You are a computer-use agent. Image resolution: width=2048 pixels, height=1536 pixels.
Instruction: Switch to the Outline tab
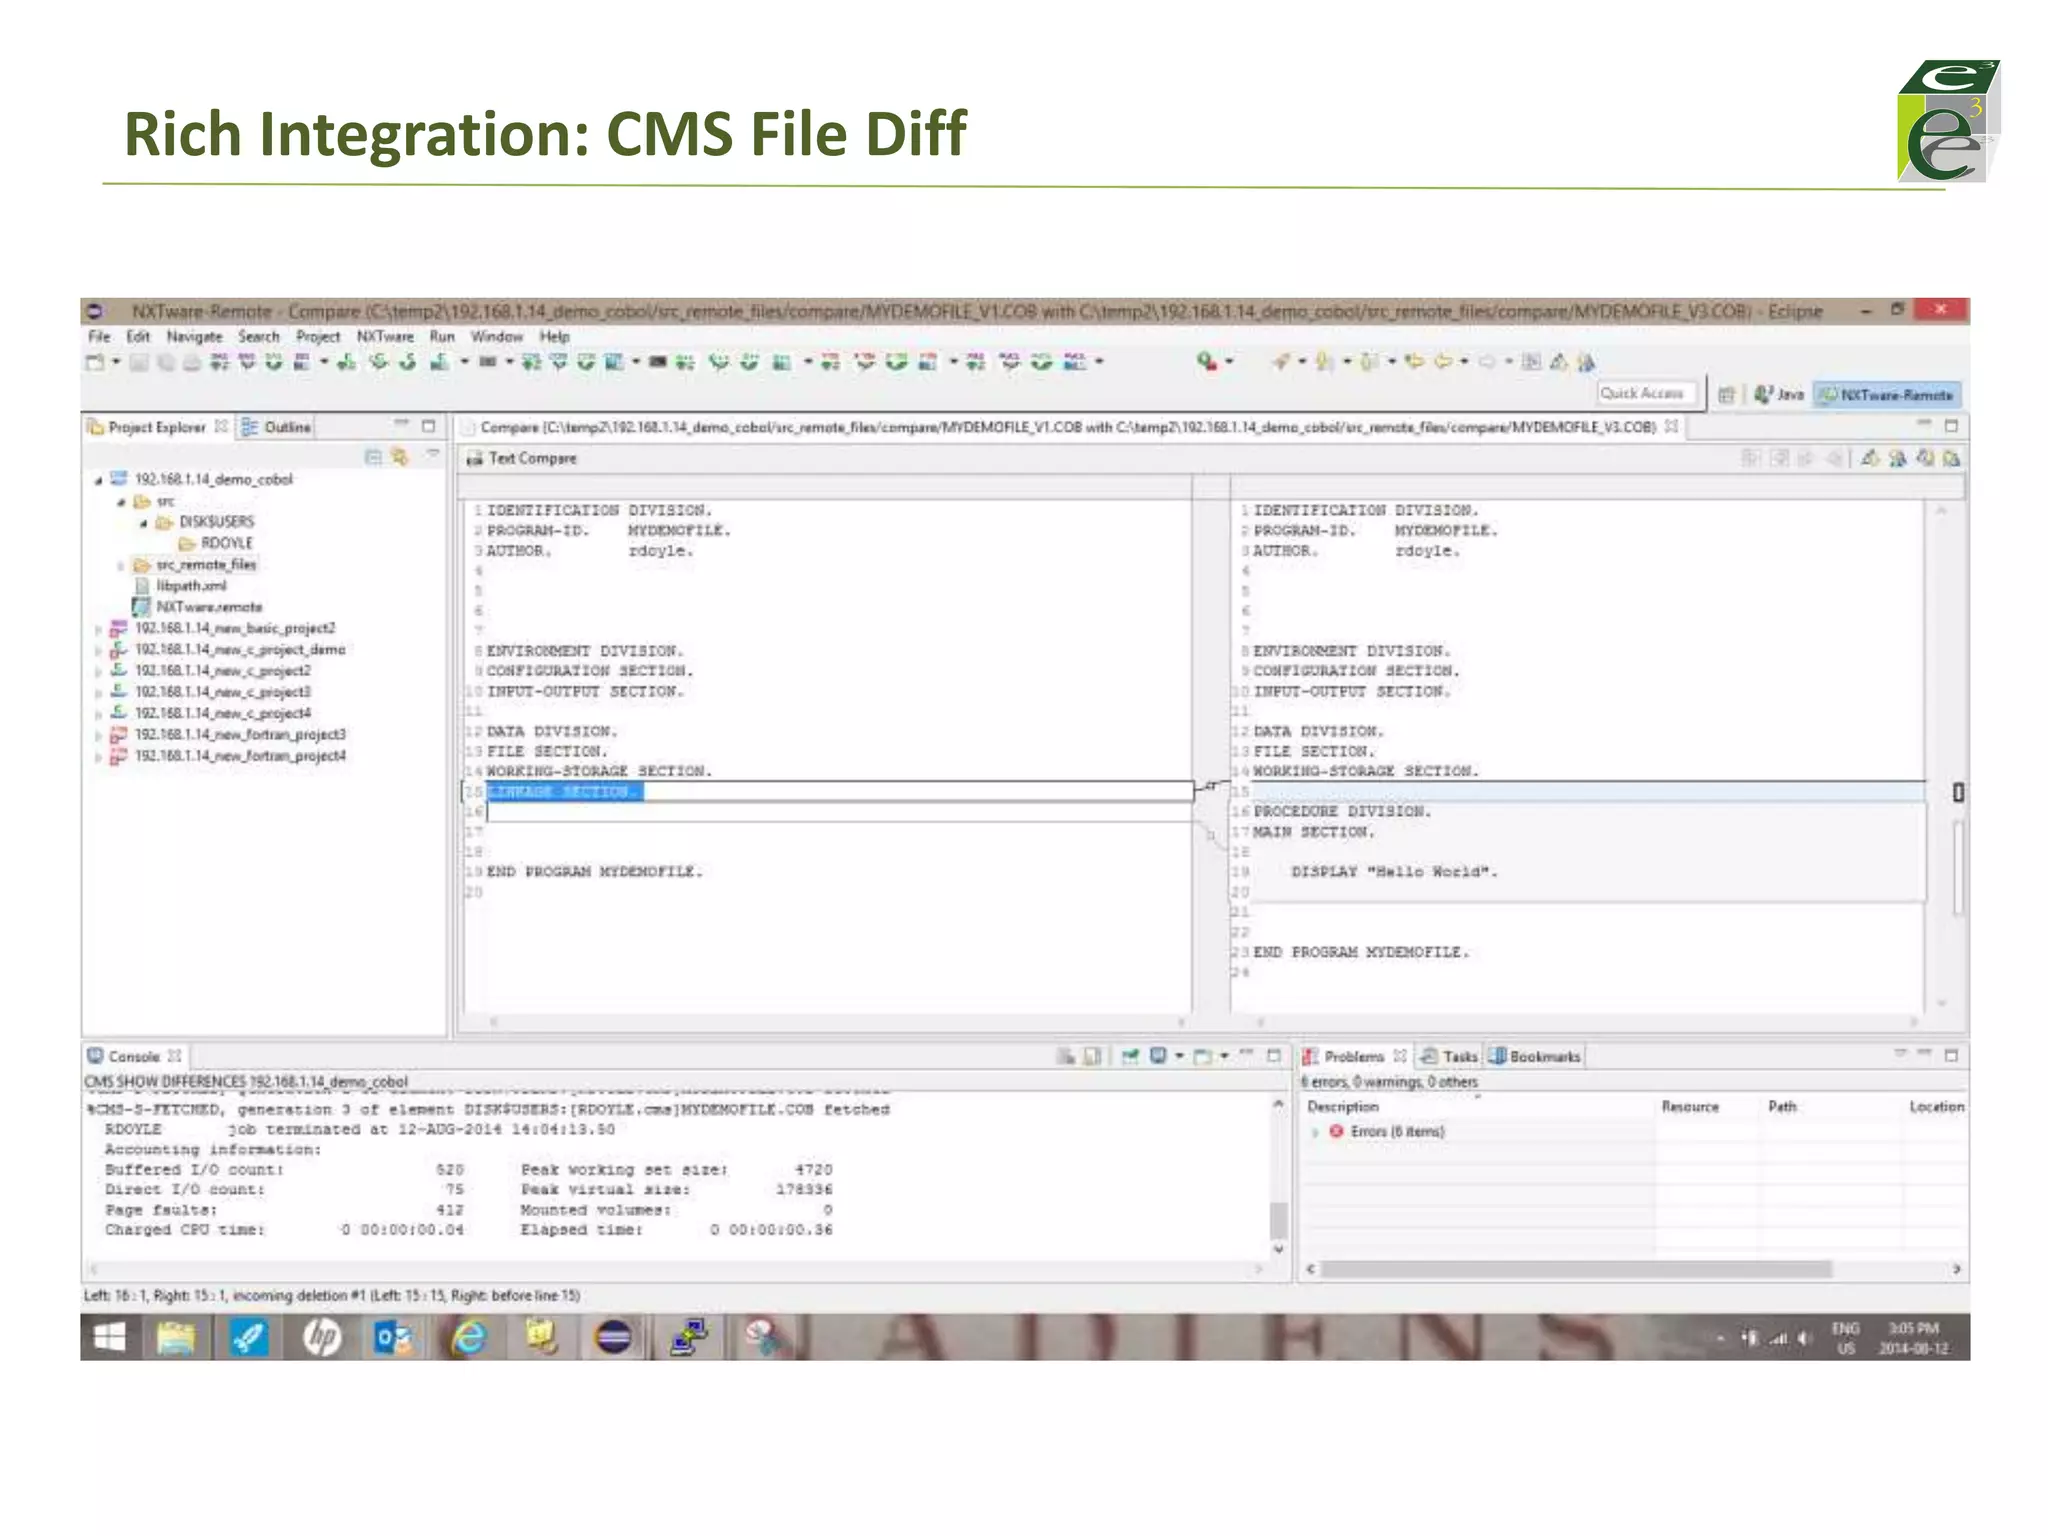(276, 427)
